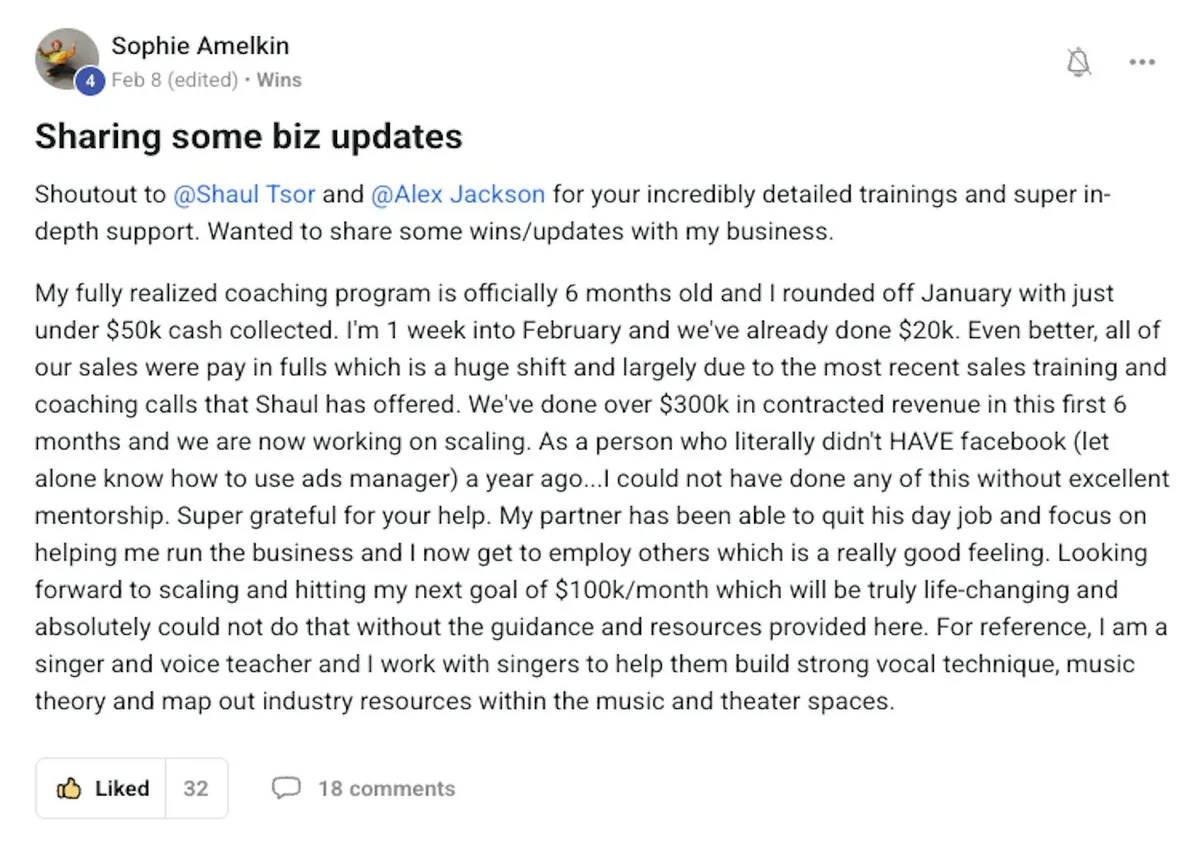Open @Shaul Tsor's profile link
1200x841 pixels.
click(244, 194)
